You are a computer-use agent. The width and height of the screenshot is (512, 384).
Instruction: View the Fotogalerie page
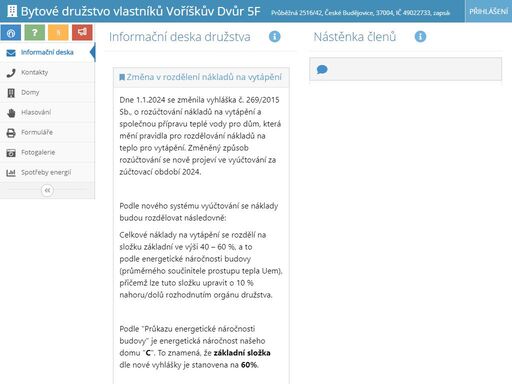click(x=47, y=152)
